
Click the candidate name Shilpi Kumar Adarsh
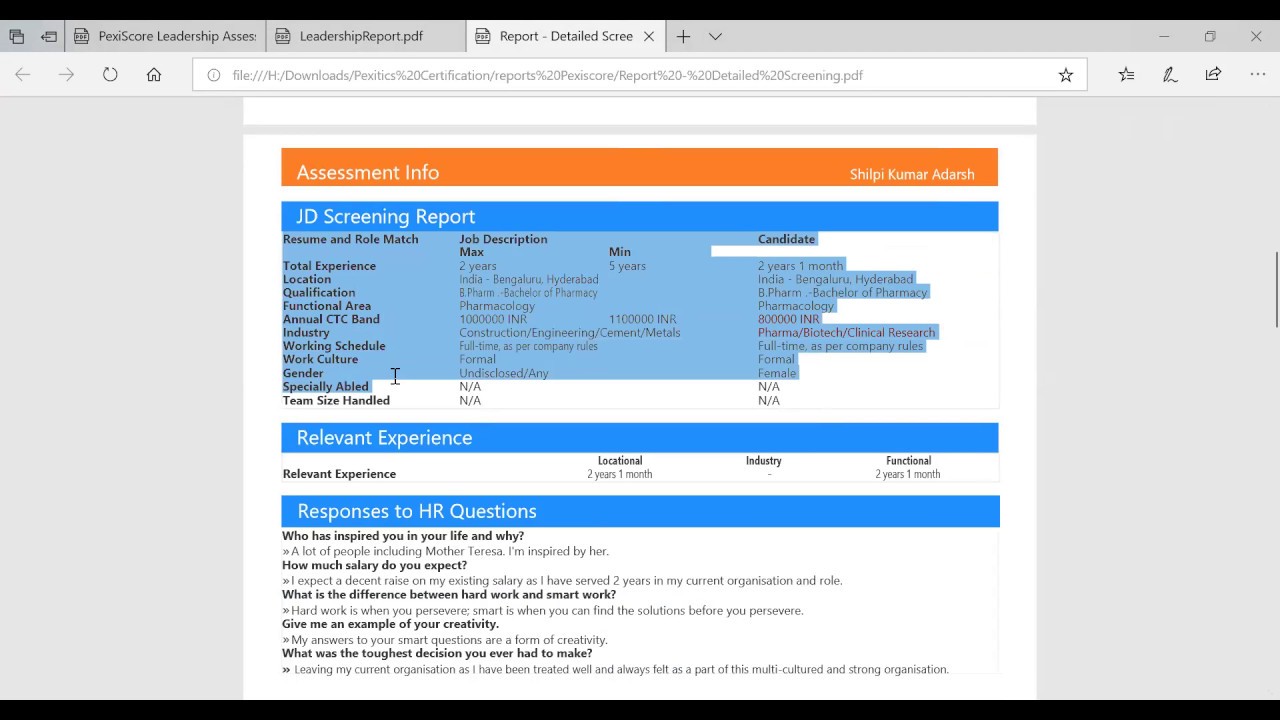pyautogui.click(x=912, y=174)
